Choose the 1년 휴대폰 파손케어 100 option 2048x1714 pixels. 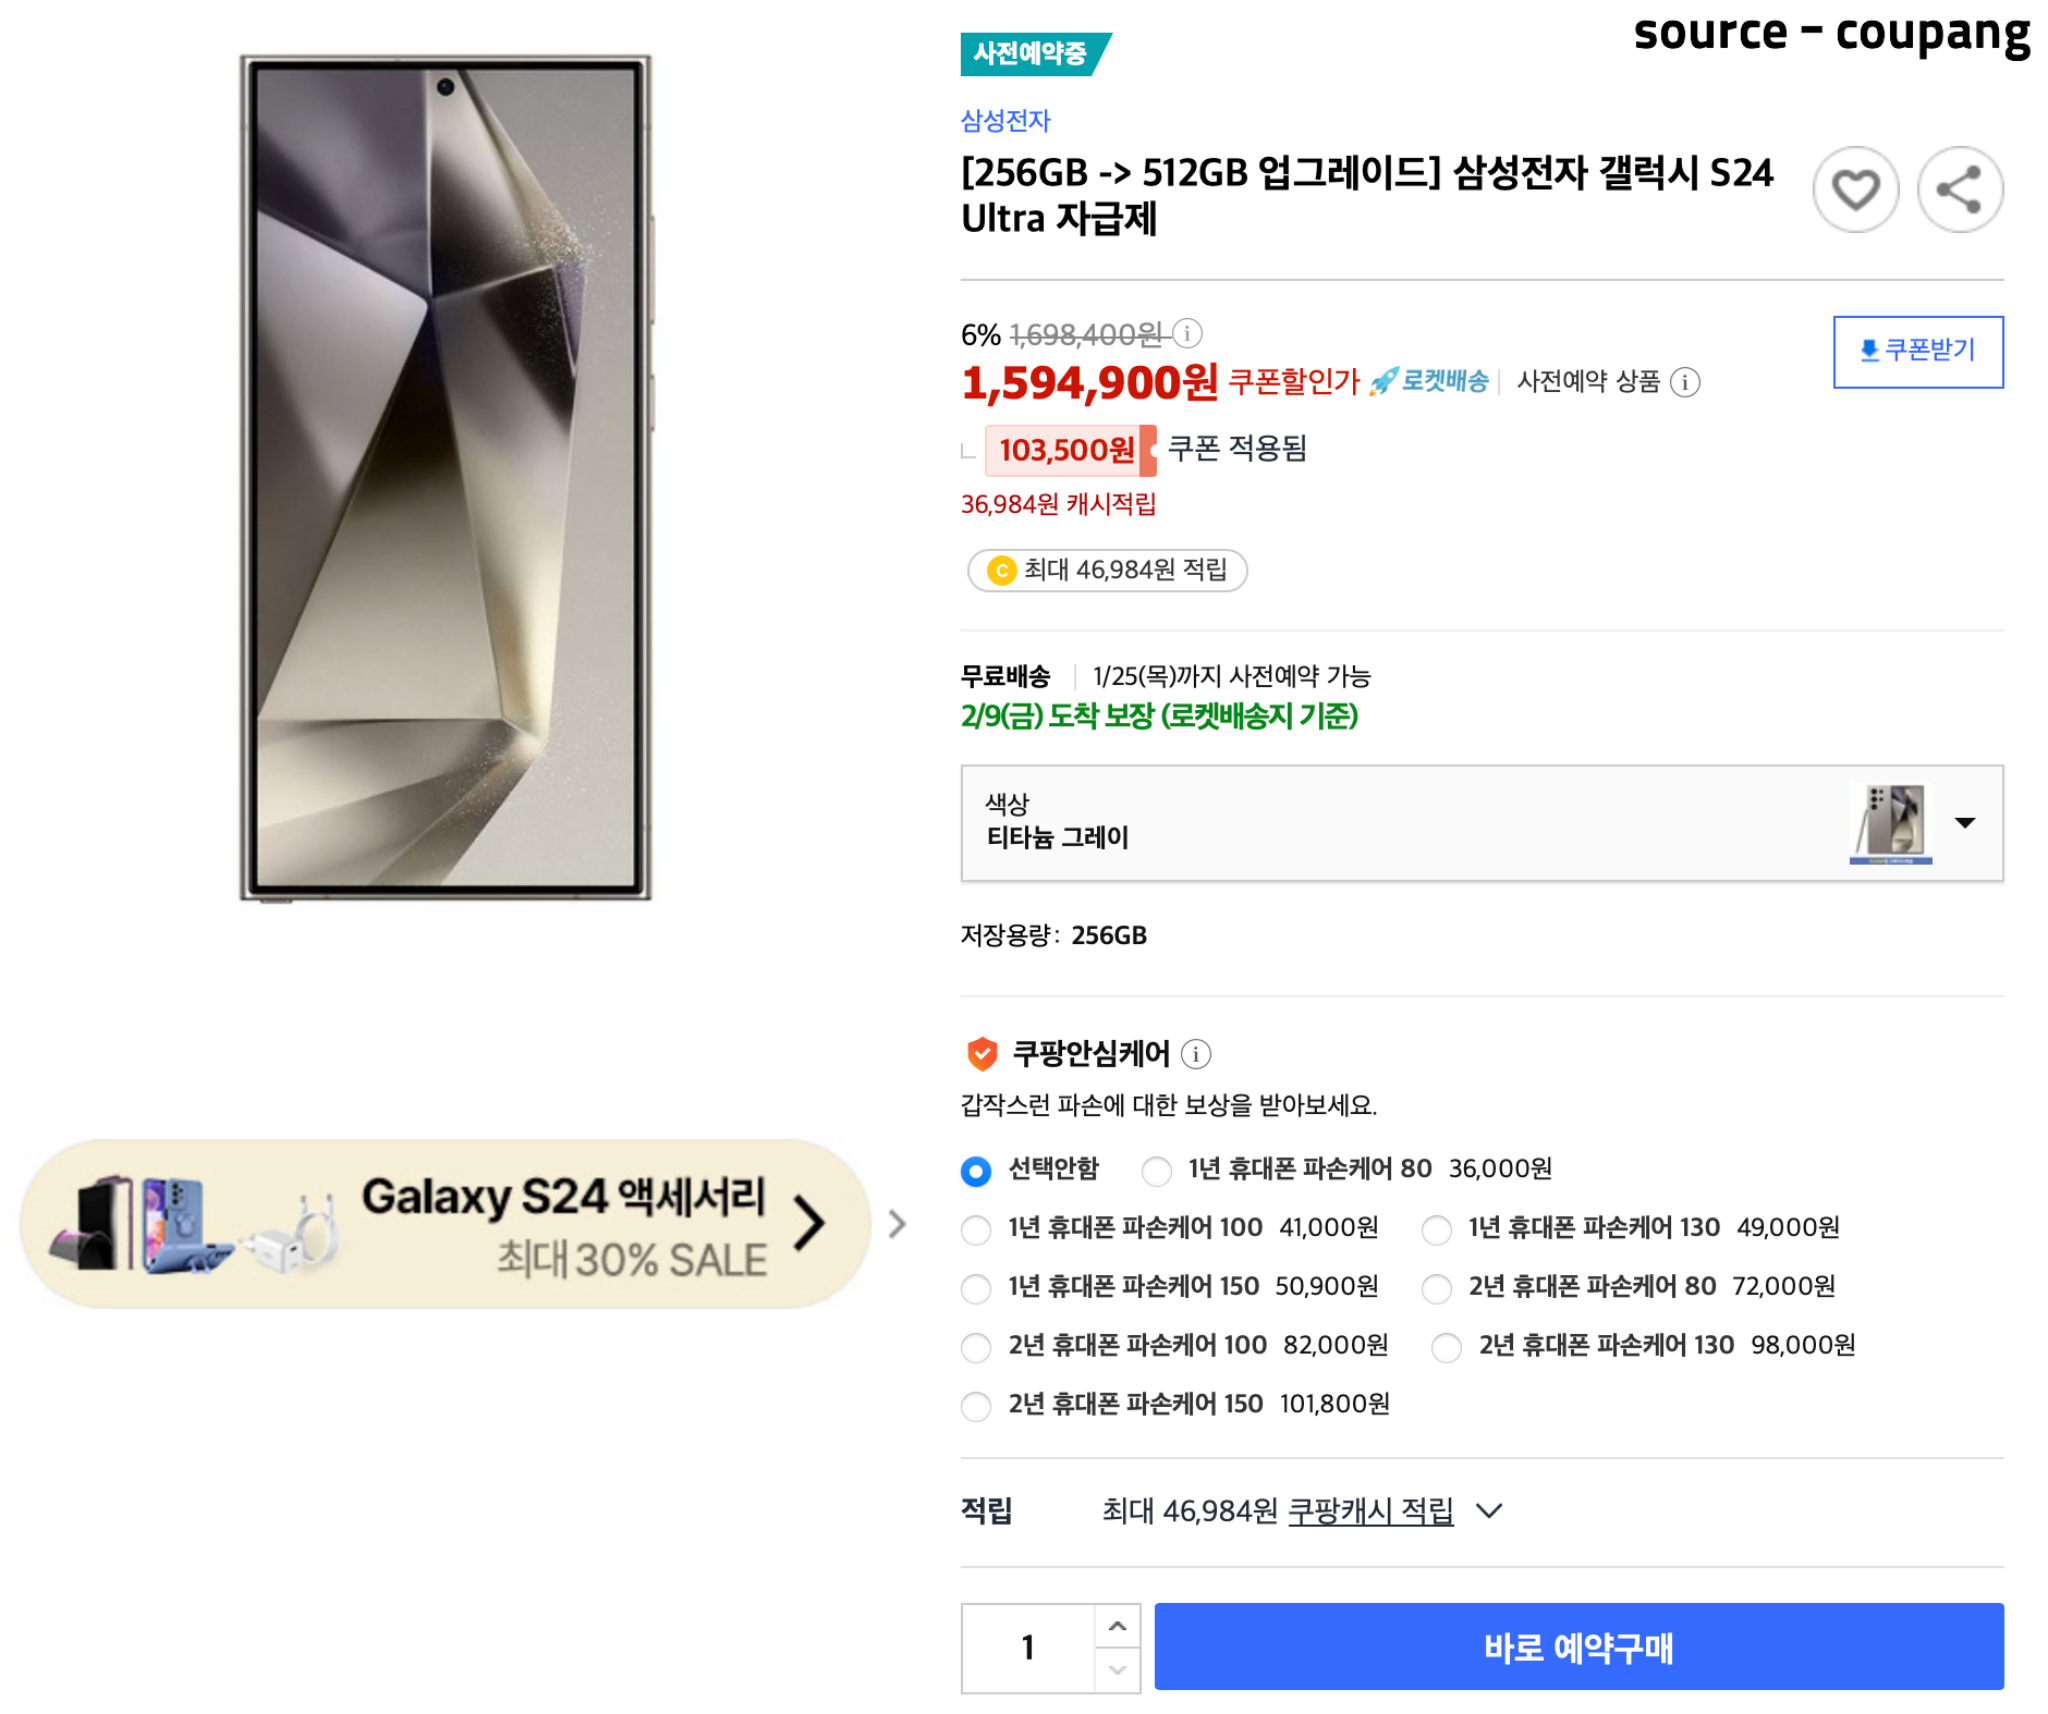975,1230
